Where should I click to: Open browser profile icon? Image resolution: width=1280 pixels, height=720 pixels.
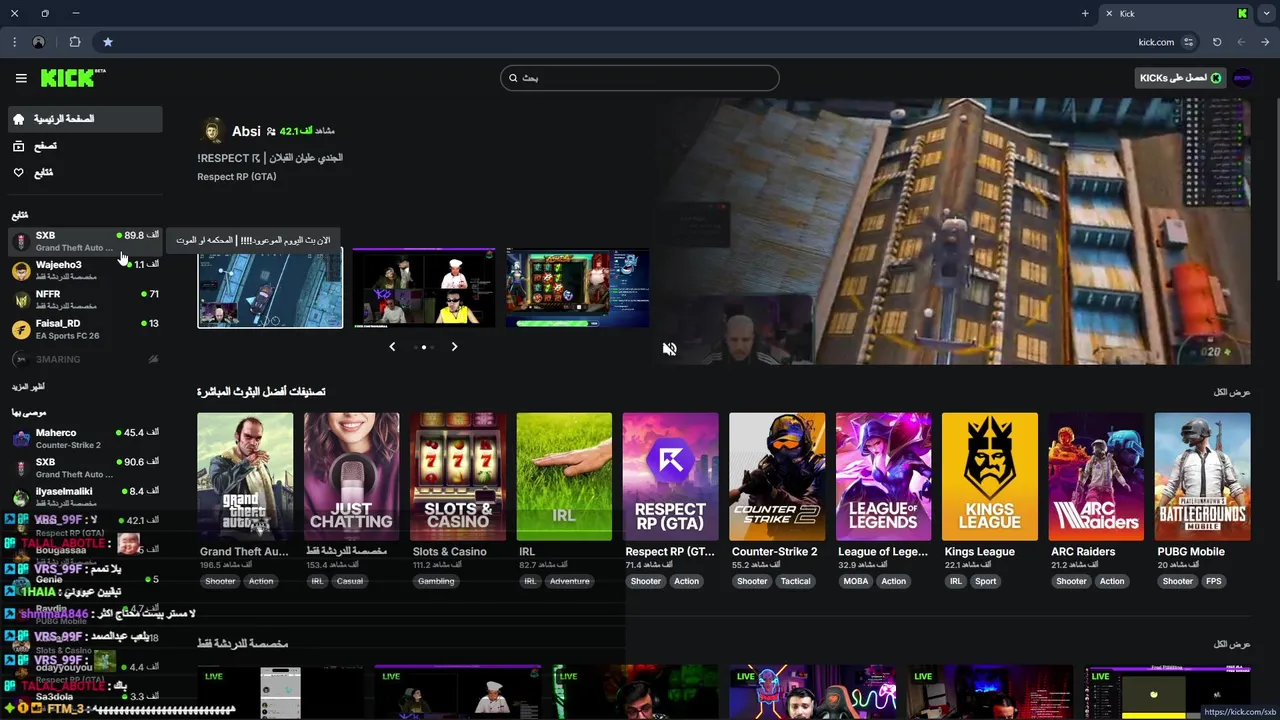pos(39,42)
